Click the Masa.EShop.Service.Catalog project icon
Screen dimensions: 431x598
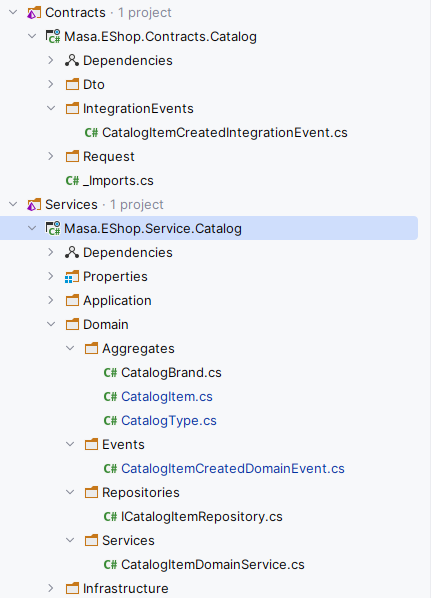[x=53, y=228]
